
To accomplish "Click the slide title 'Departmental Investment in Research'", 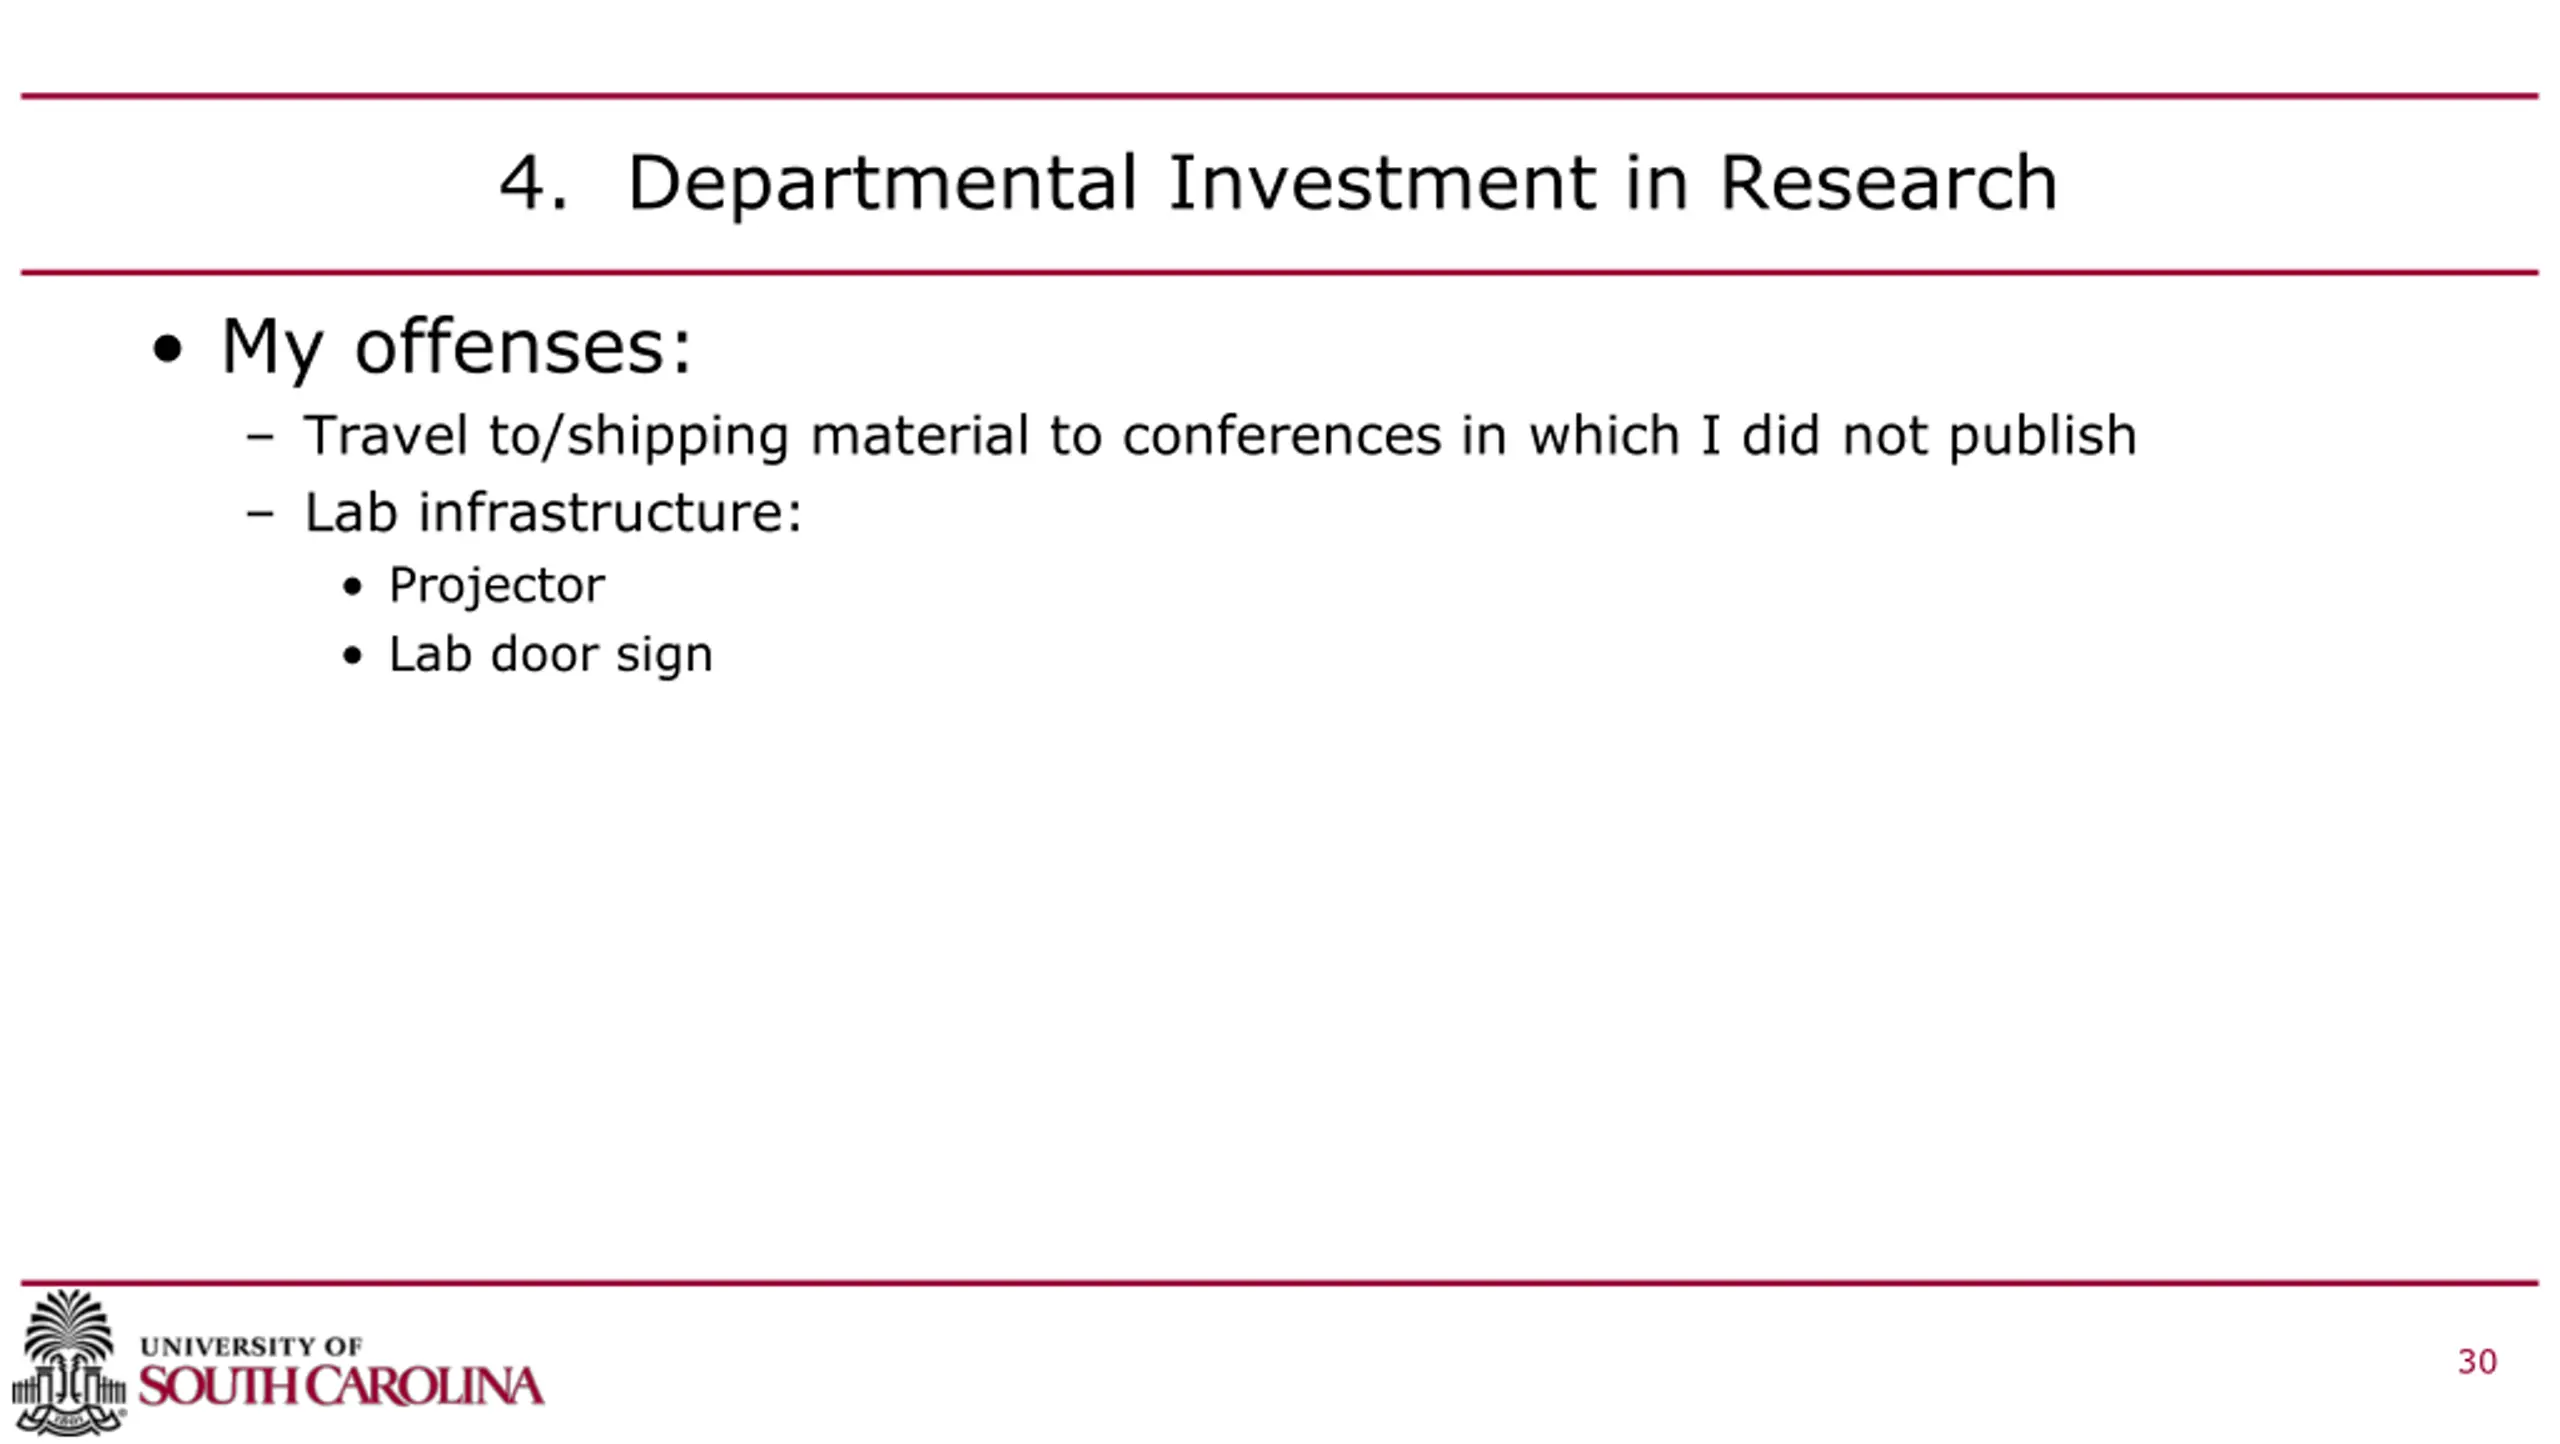I will click(x=1340, y=183).
